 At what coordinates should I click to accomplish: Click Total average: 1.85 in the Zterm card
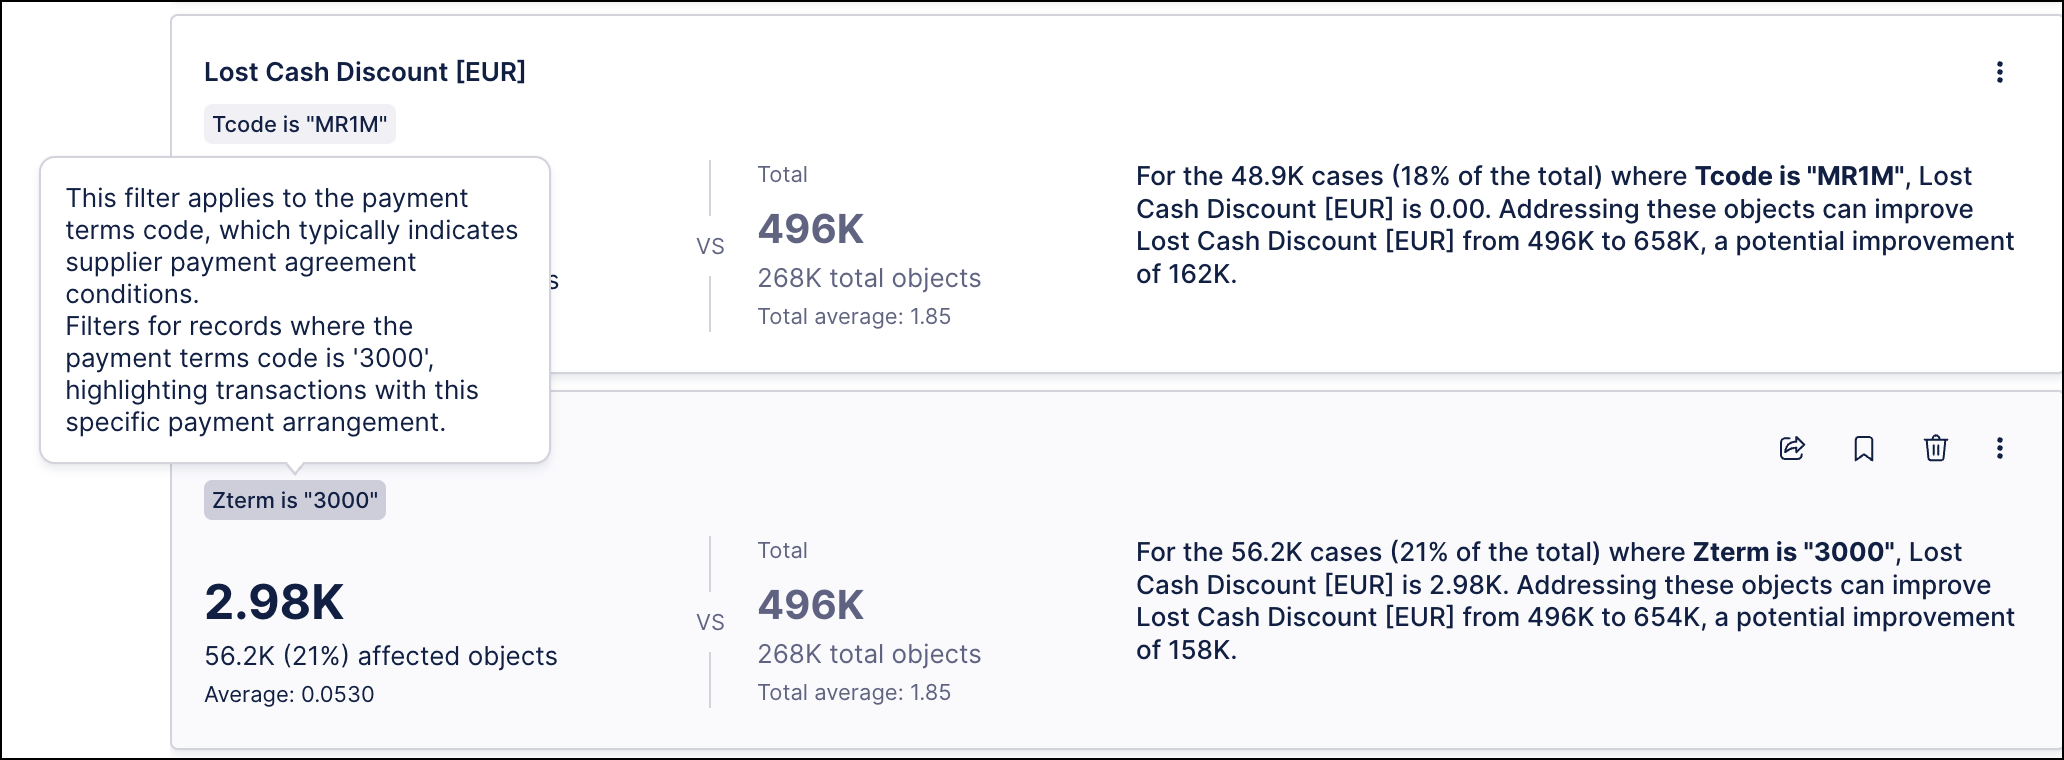click(x=854, y=692)
